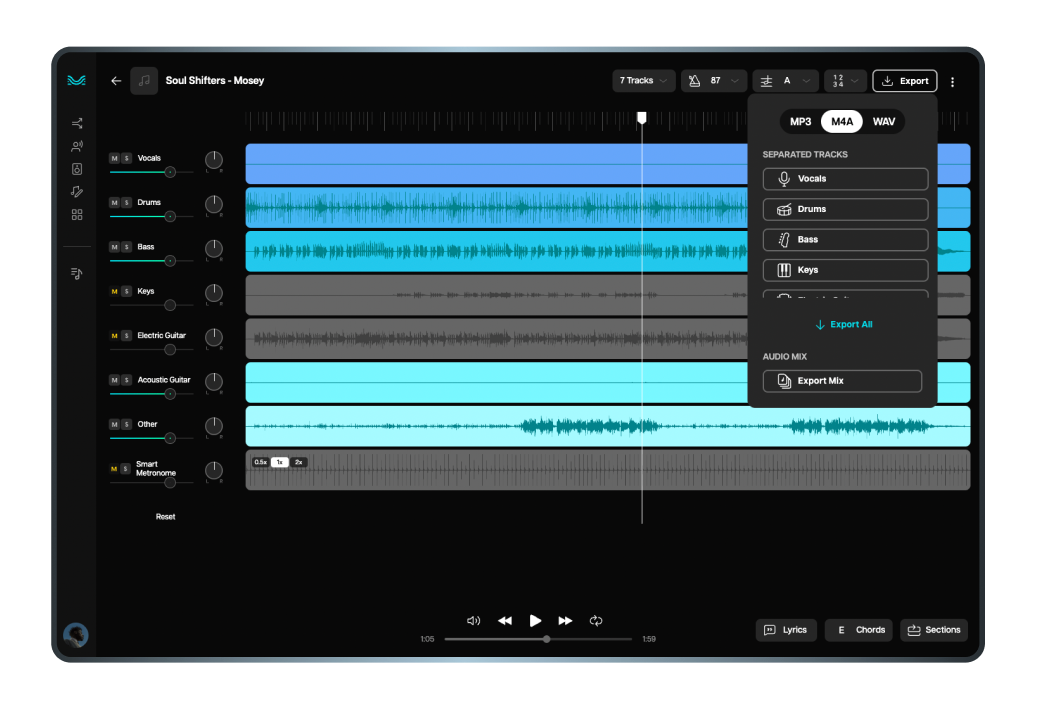1037x709 pixels.
Task: Open the Lyrics panel
Action: coord(786,630)
